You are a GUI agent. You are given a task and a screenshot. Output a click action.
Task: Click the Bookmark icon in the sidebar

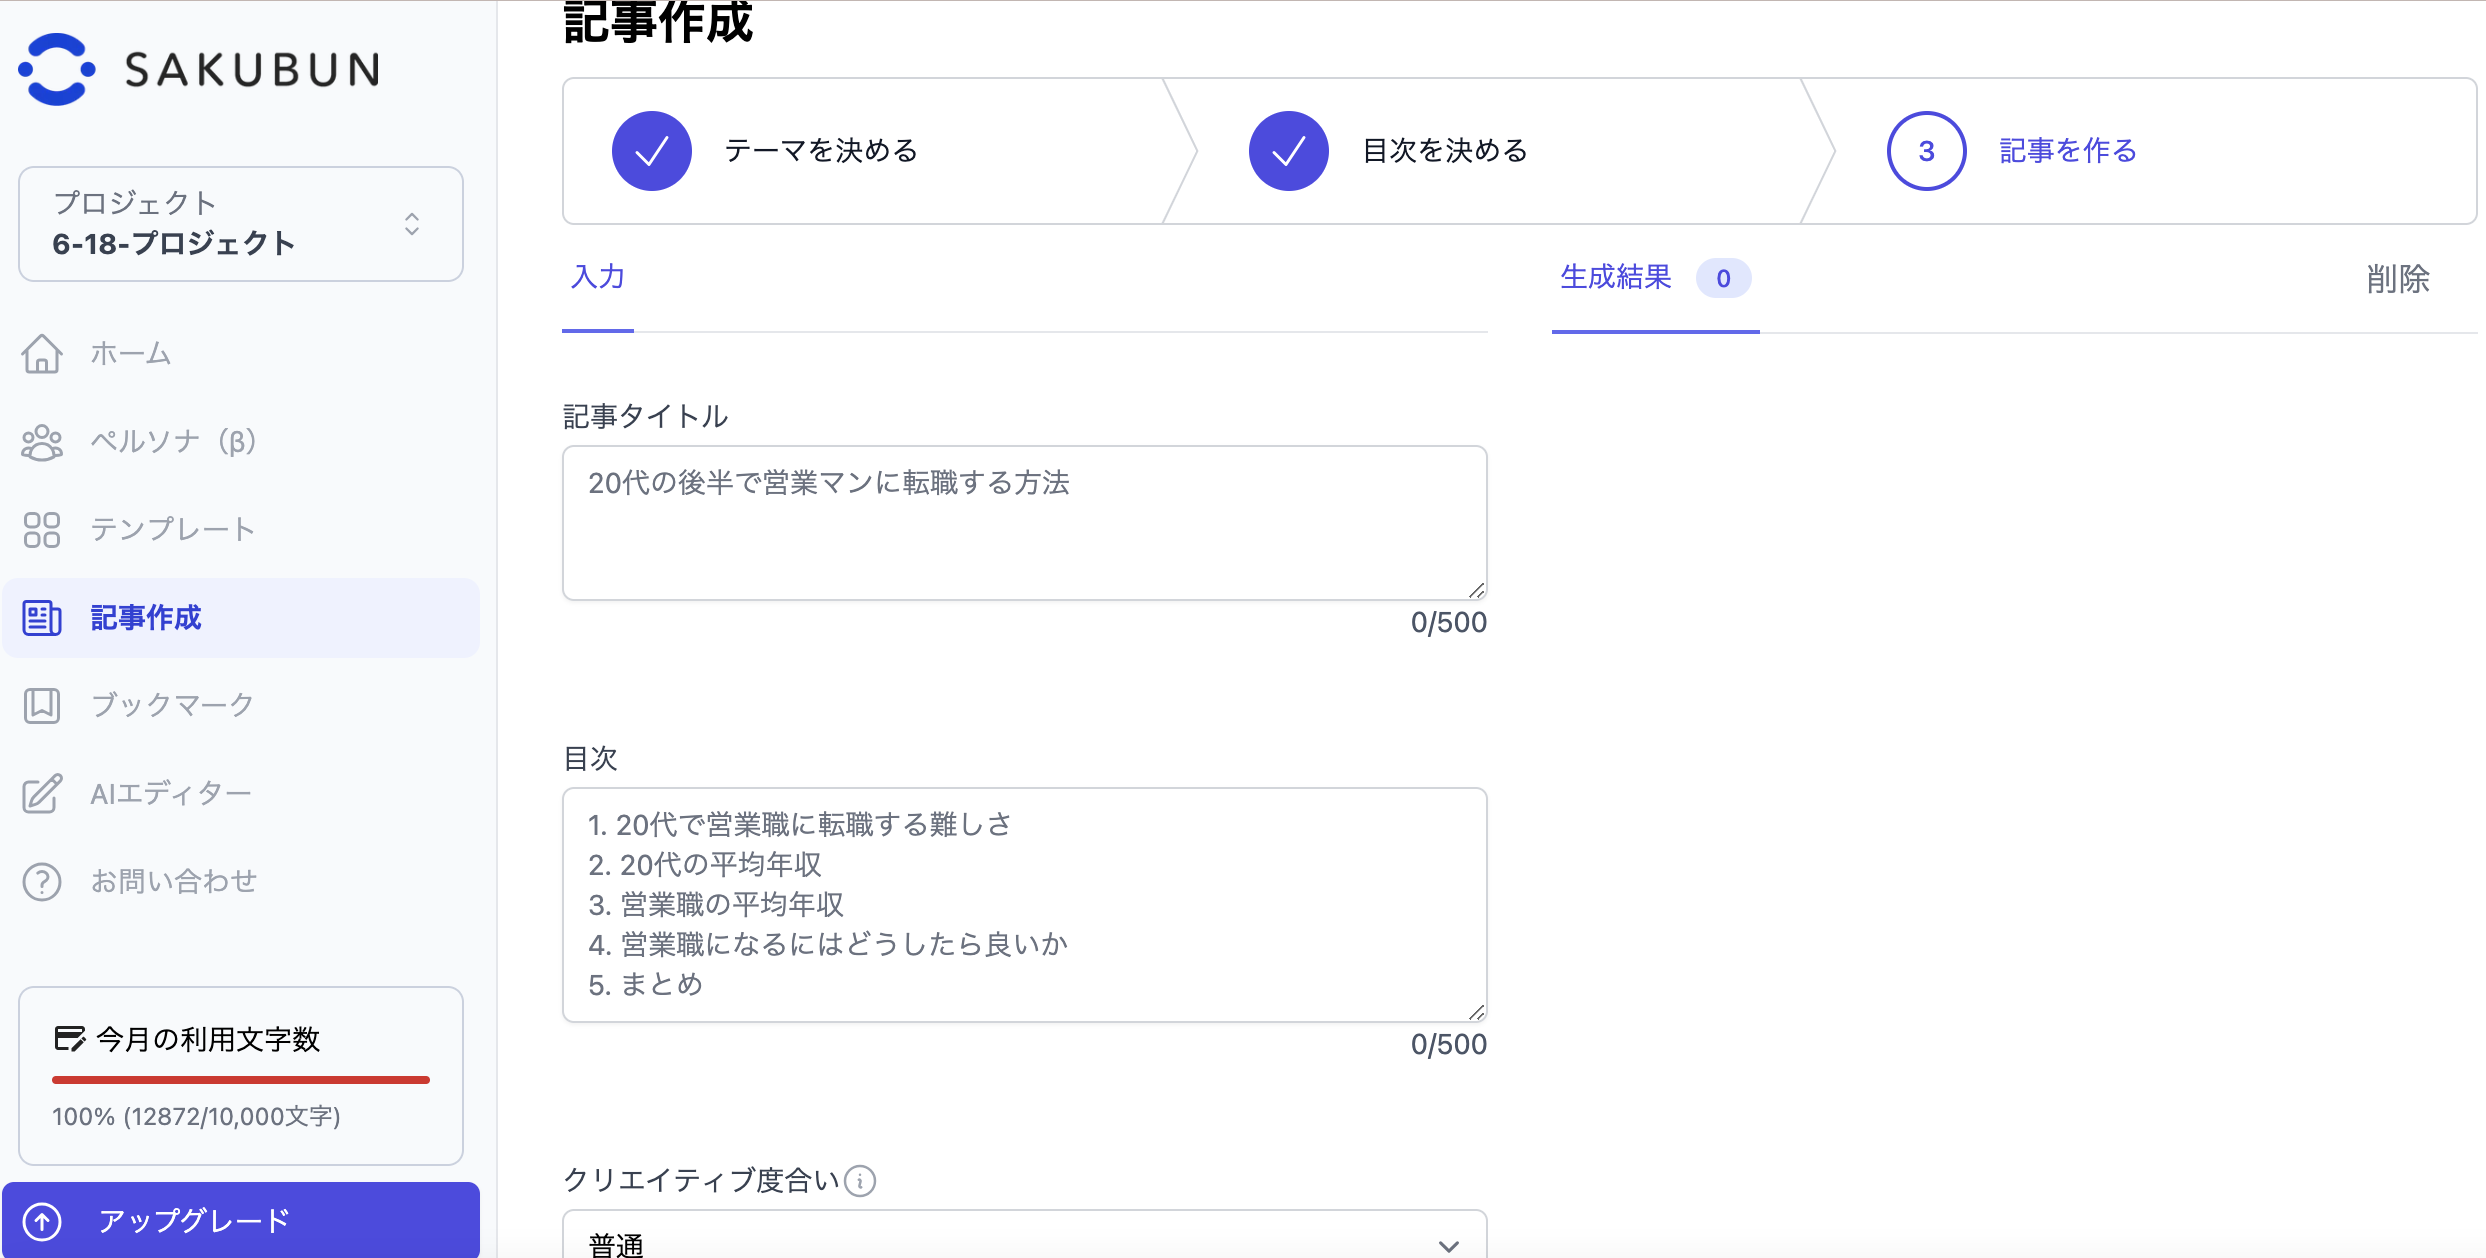pos(42,706)
